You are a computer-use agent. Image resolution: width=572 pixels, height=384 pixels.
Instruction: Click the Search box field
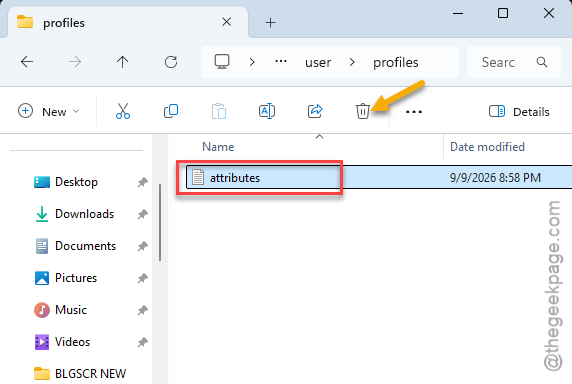[514, 62]
